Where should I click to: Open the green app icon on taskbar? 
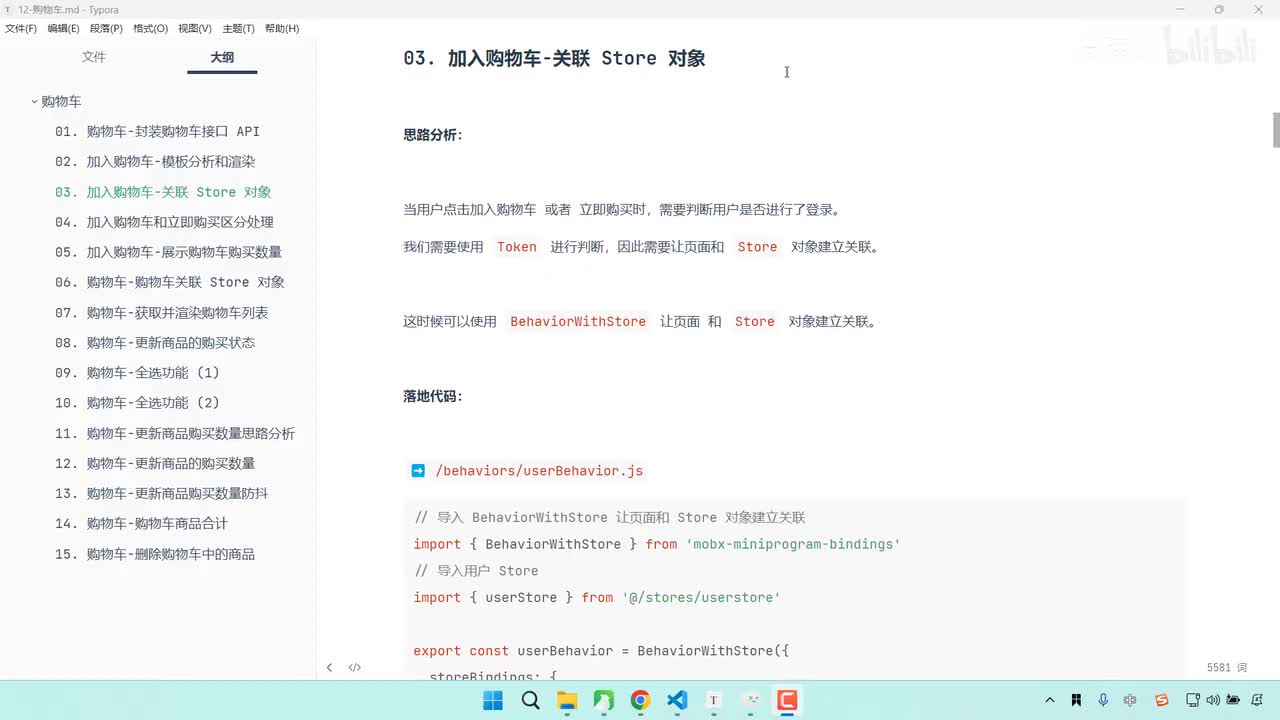[604, 700]
